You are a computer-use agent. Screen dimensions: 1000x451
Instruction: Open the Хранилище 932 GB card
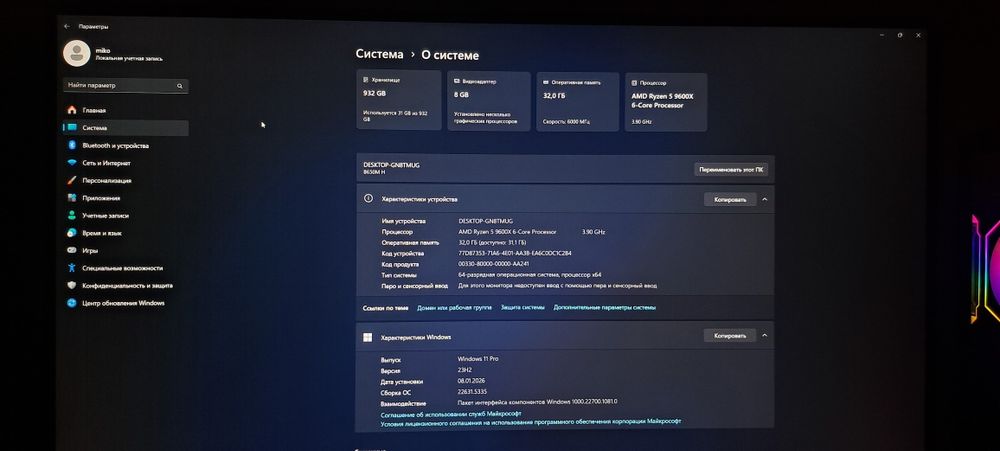coord(399,100)
